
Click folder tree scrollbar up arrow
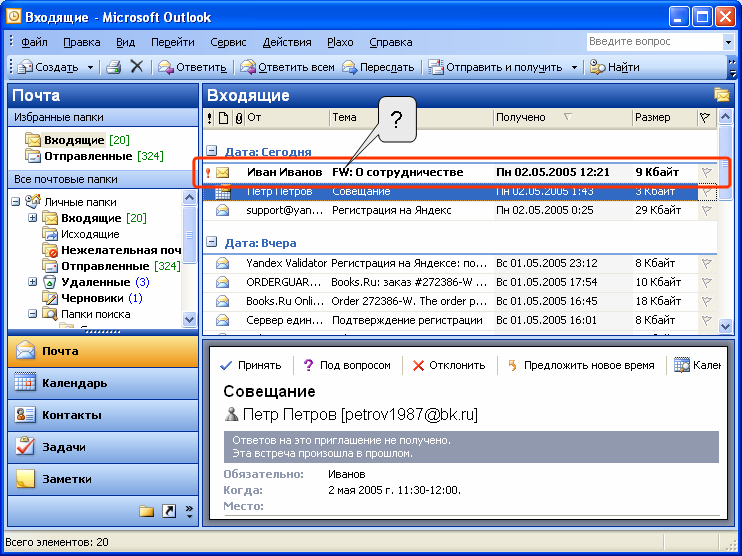click(x=189, y=197)
